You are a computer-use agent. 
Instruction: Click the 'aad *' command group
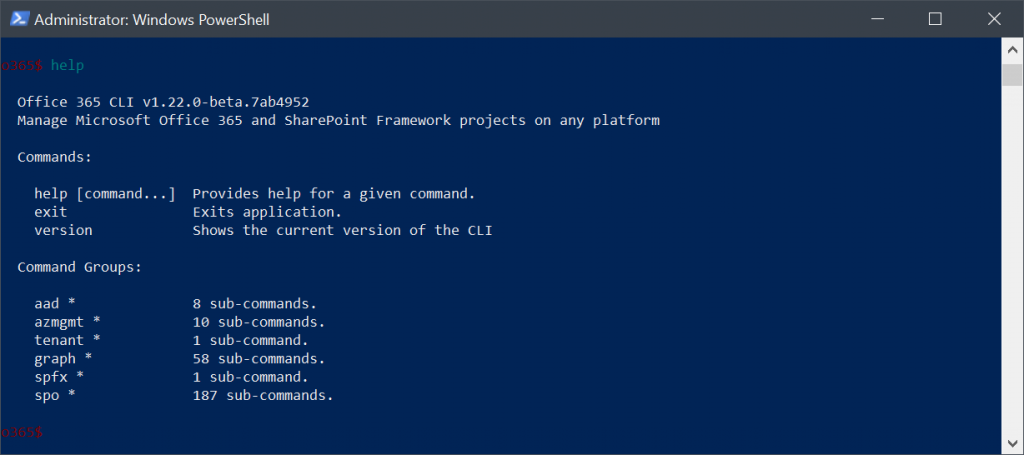point(55,304)
